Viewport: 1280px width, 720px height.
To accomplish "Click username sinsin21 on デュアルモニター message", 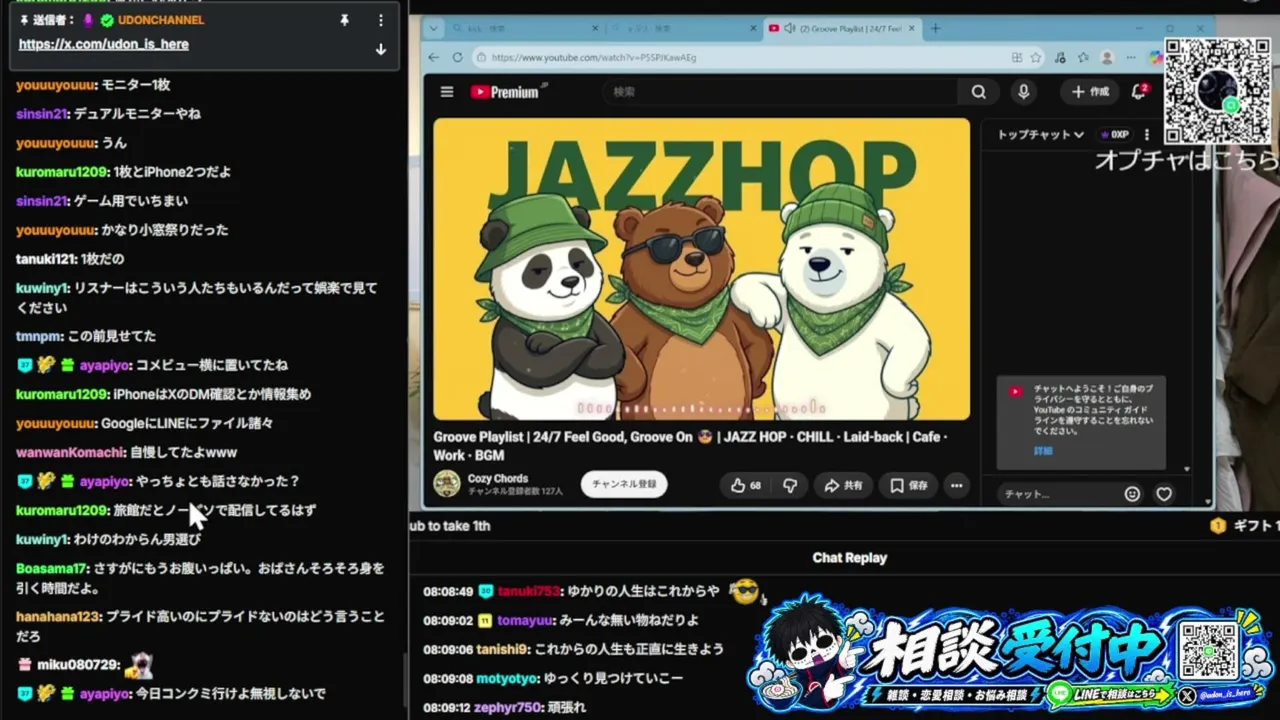I will pos(41,114).
